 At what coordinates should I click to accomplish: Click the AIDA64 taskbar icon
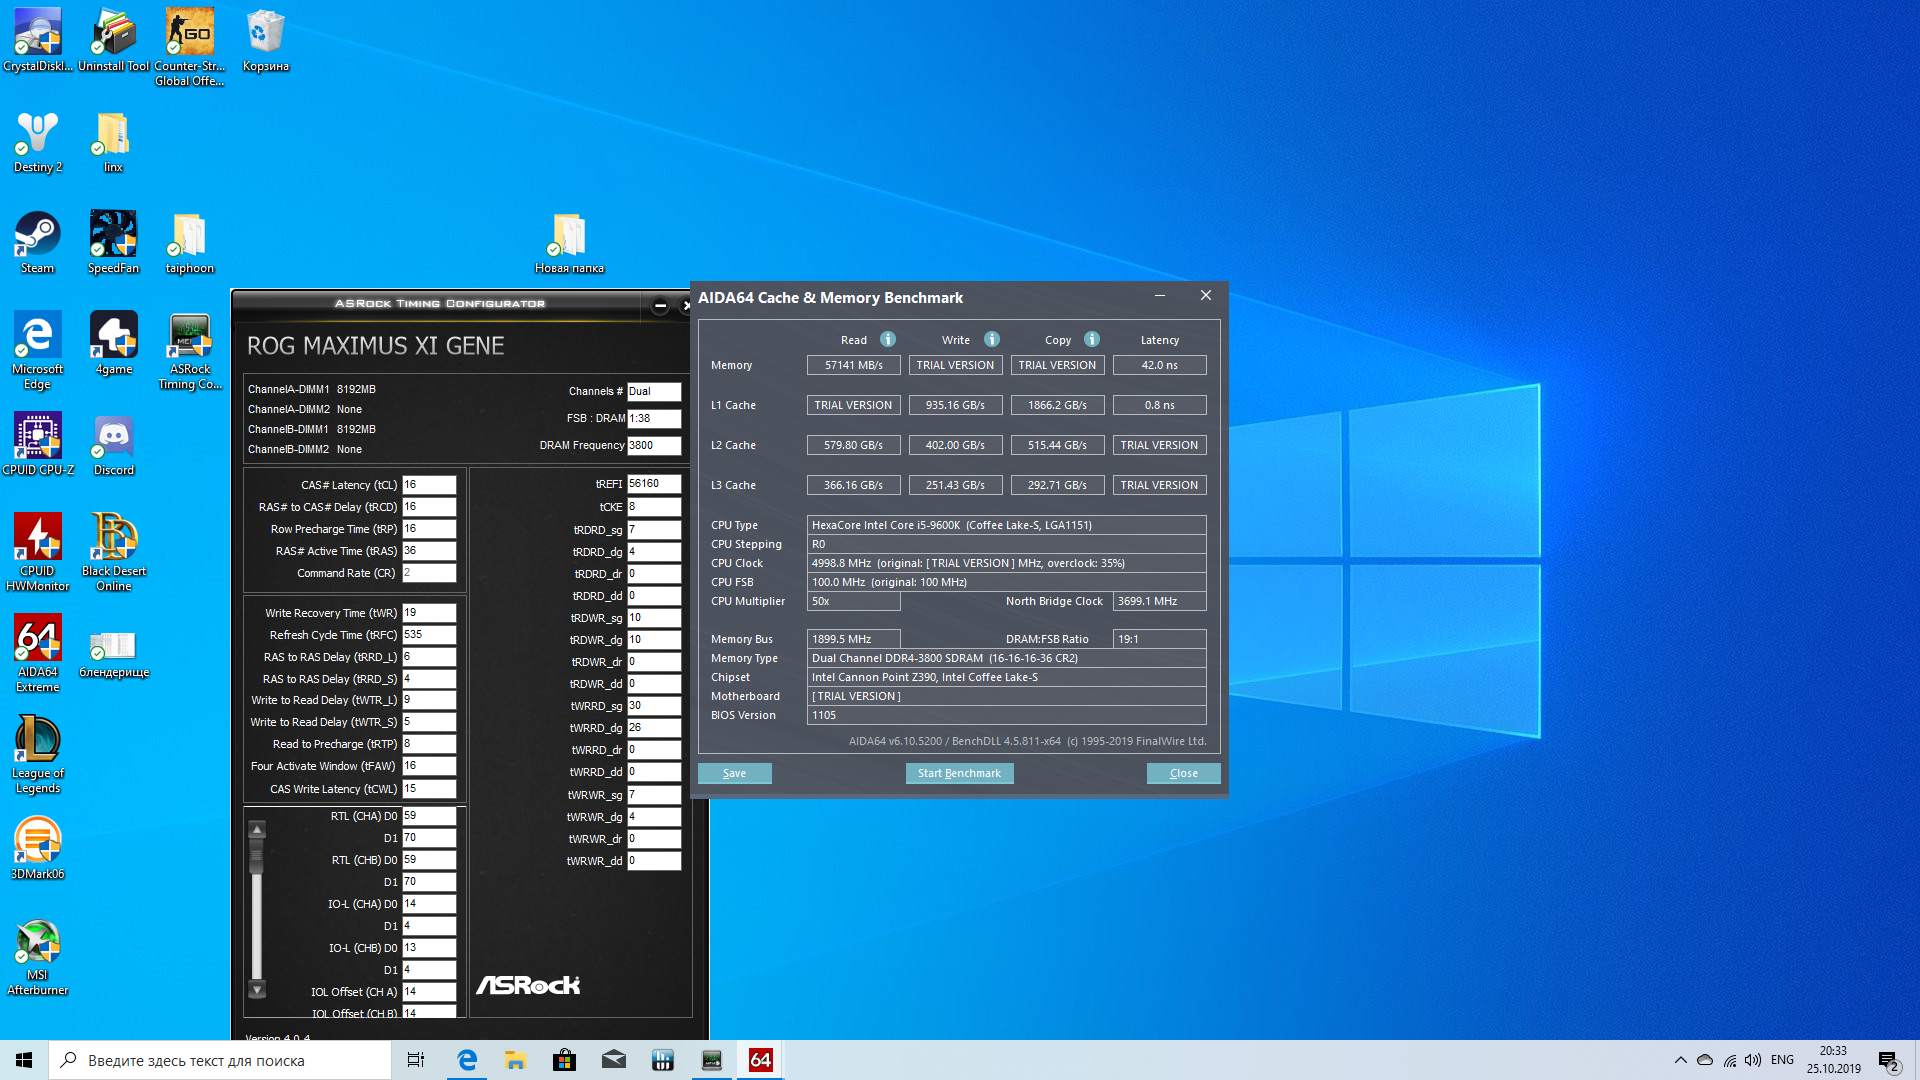(760, 1060)
